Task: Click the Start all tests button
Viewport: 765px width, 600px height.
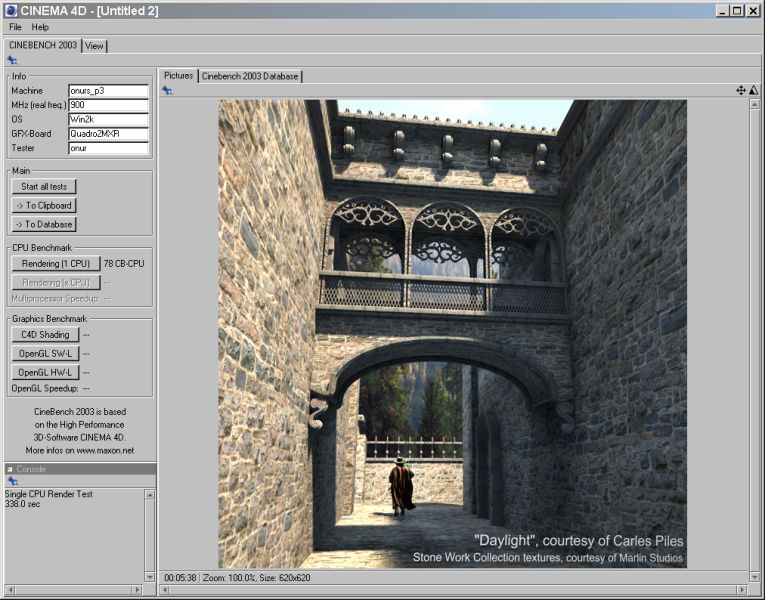Action: point(44,186)
